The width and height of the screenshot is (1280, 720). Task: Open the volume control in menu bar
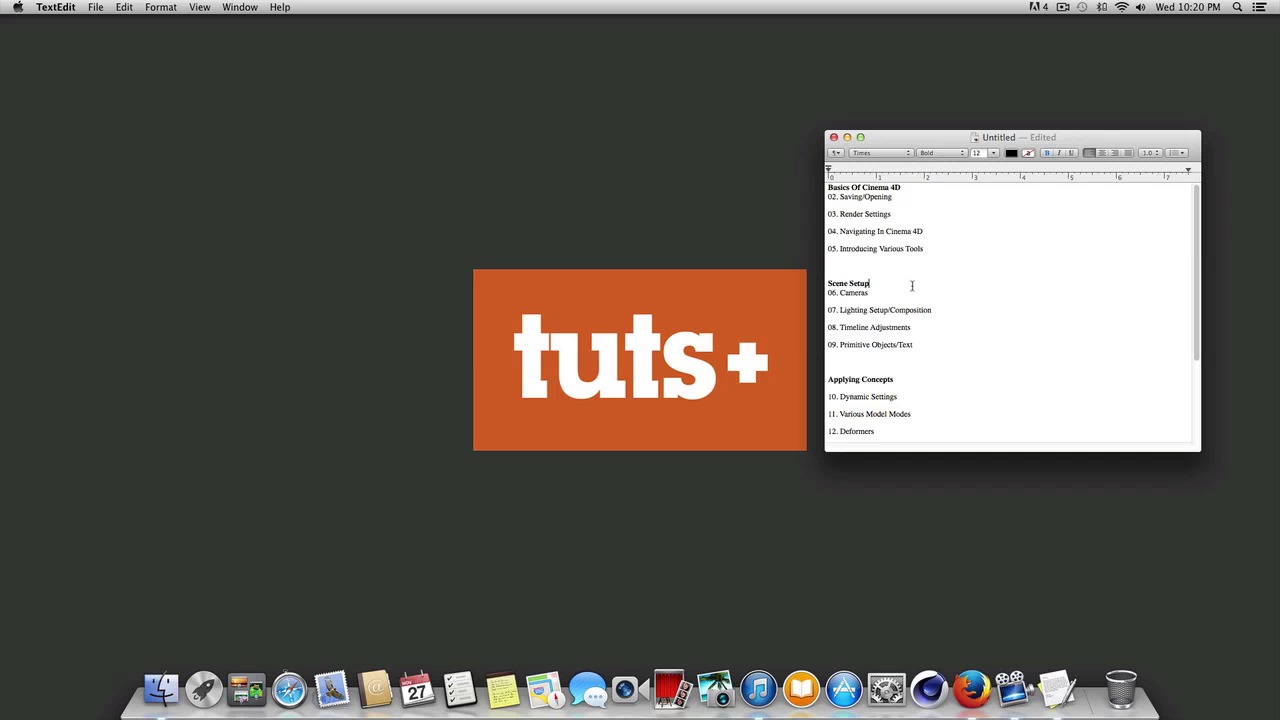(x=1140, y=7)
